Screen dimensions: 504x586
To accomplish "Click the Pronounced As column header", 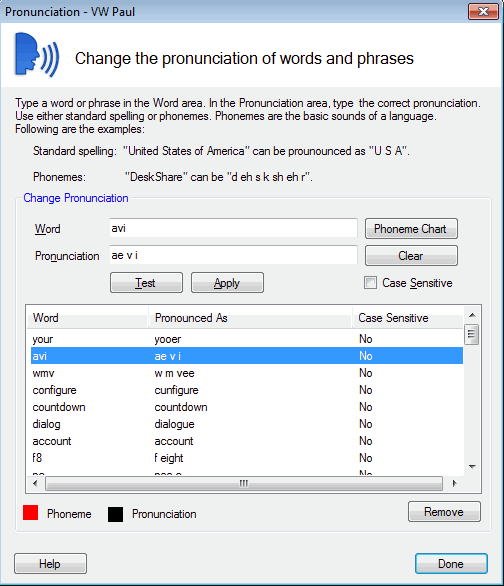I will tap(250, 318).
